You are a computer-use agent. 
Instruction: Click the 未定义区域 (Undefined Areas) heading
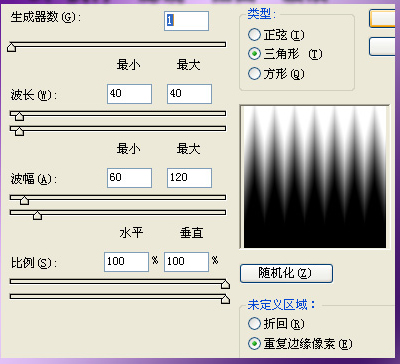[x=281, y=305]
